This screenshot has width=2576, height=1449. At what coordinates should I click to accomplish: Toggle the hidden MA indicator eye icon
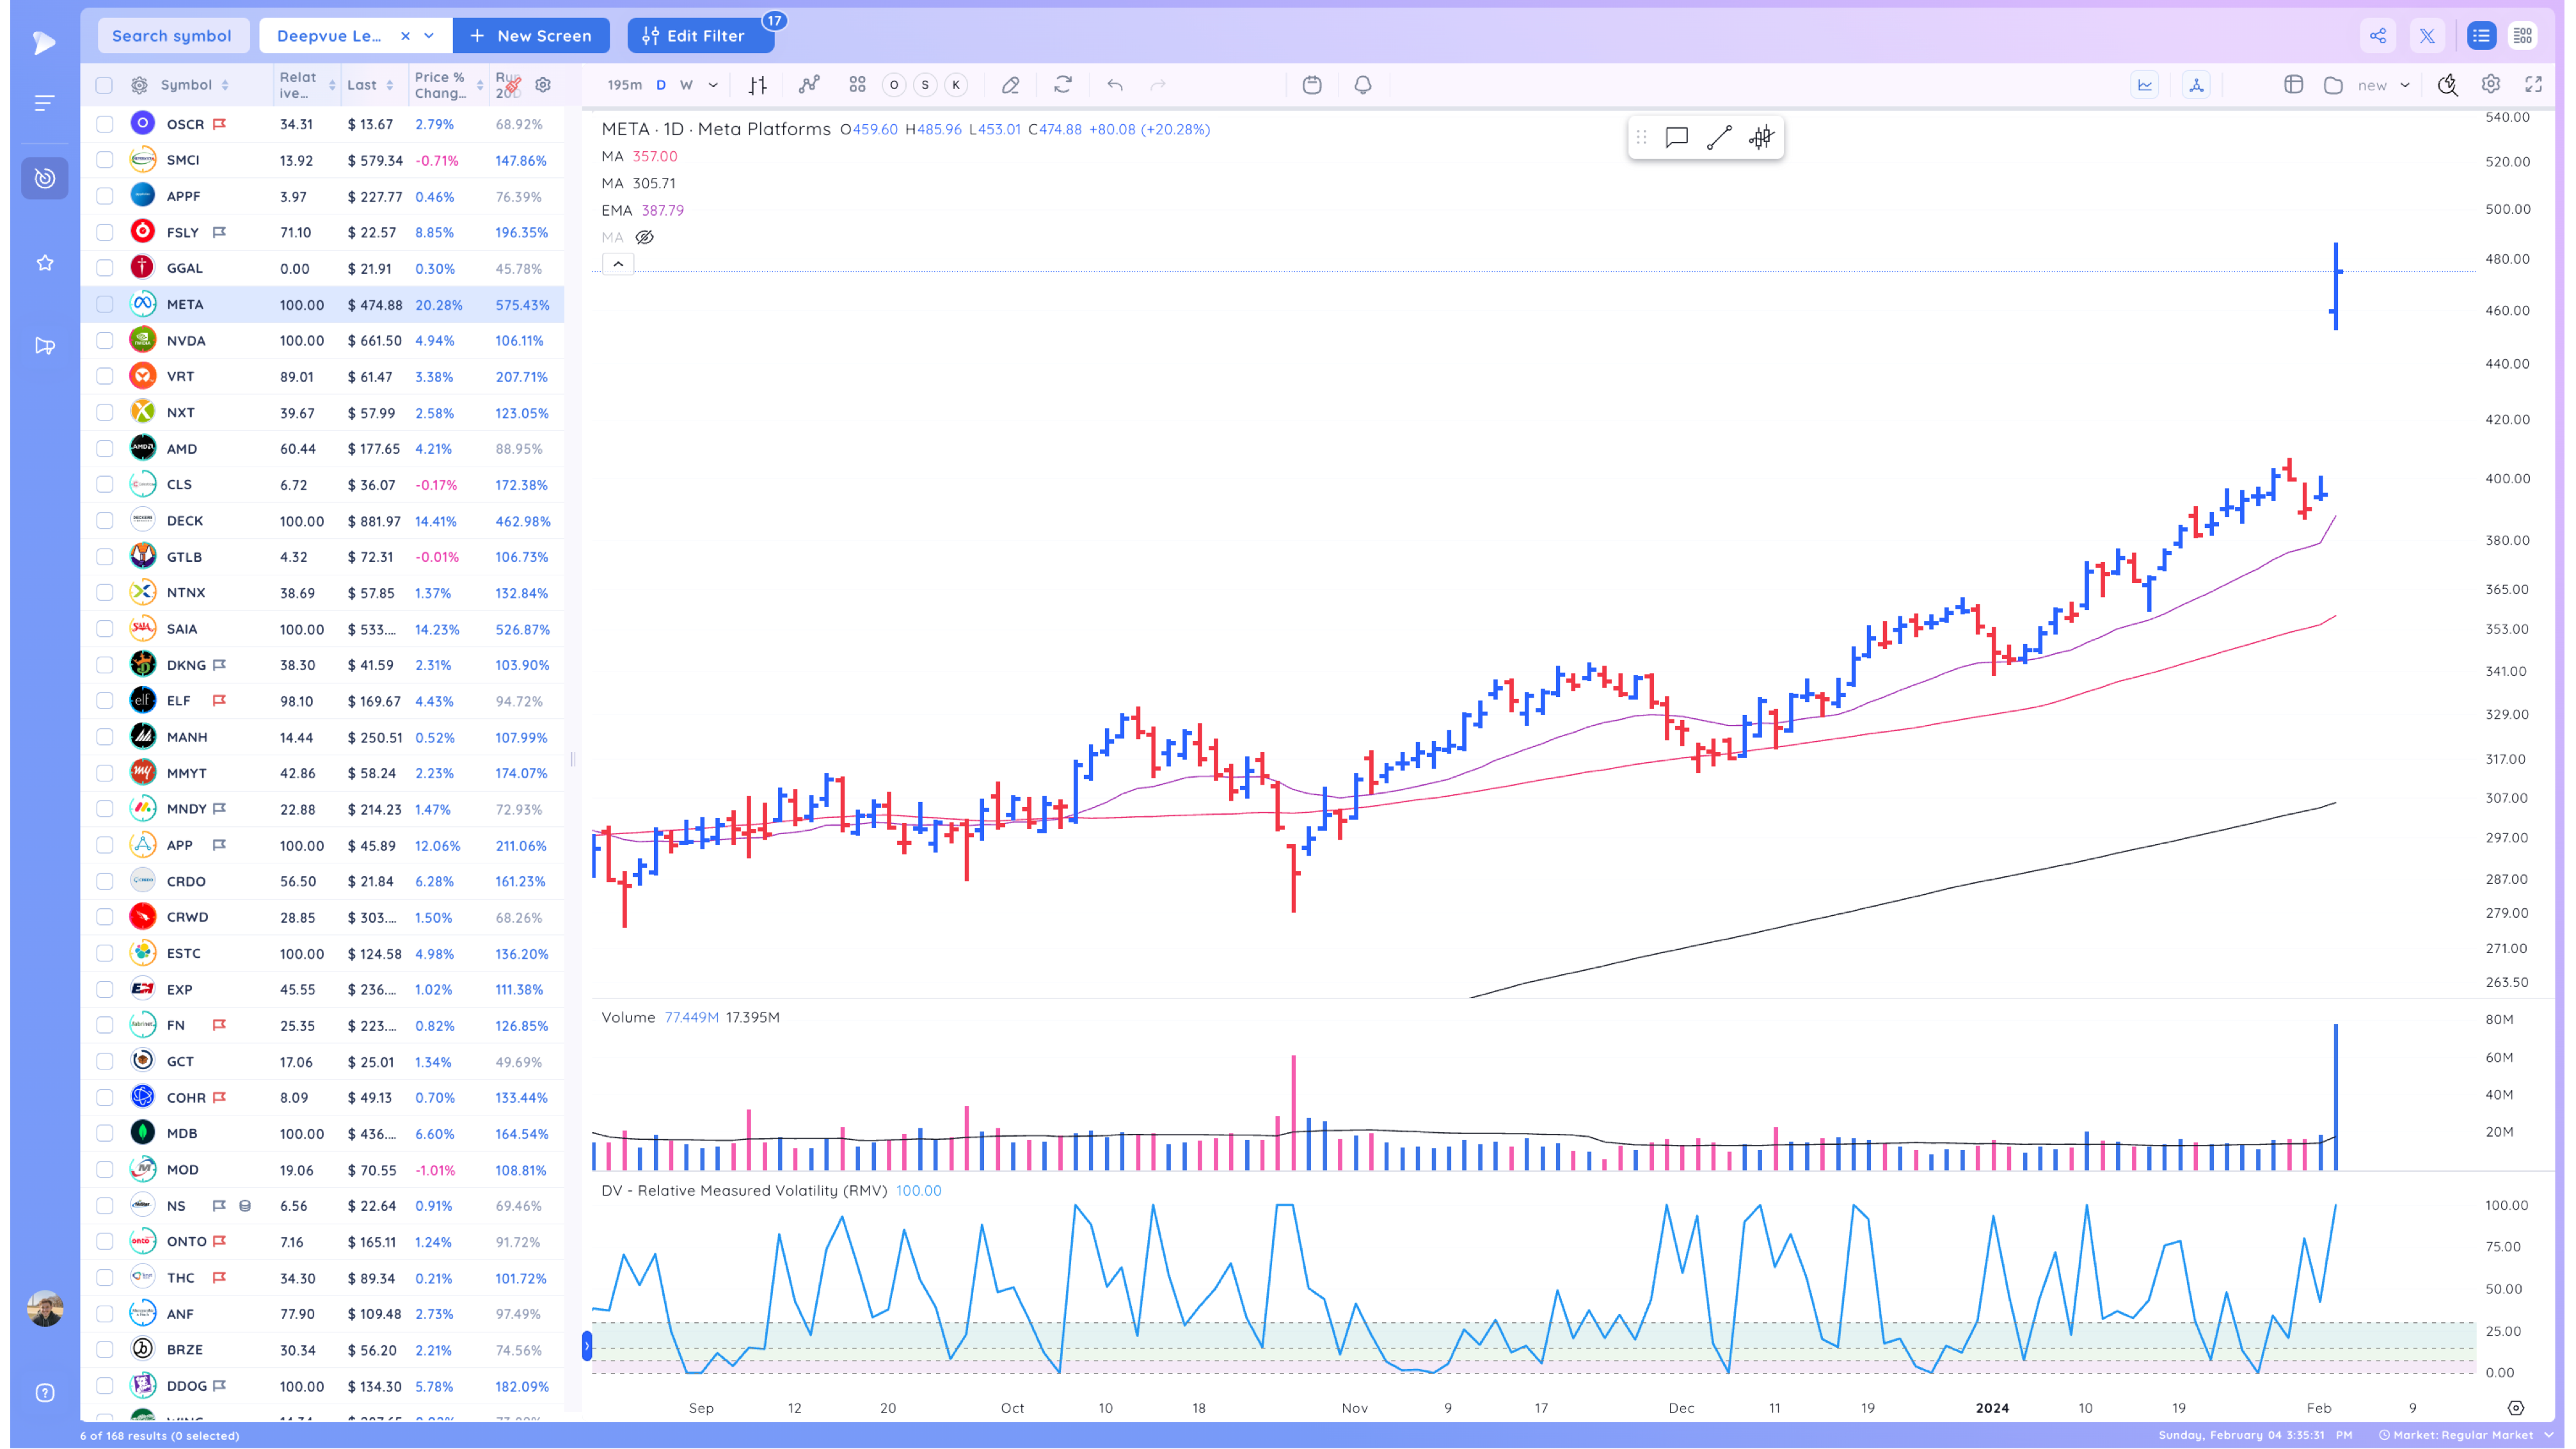[645, 237]
